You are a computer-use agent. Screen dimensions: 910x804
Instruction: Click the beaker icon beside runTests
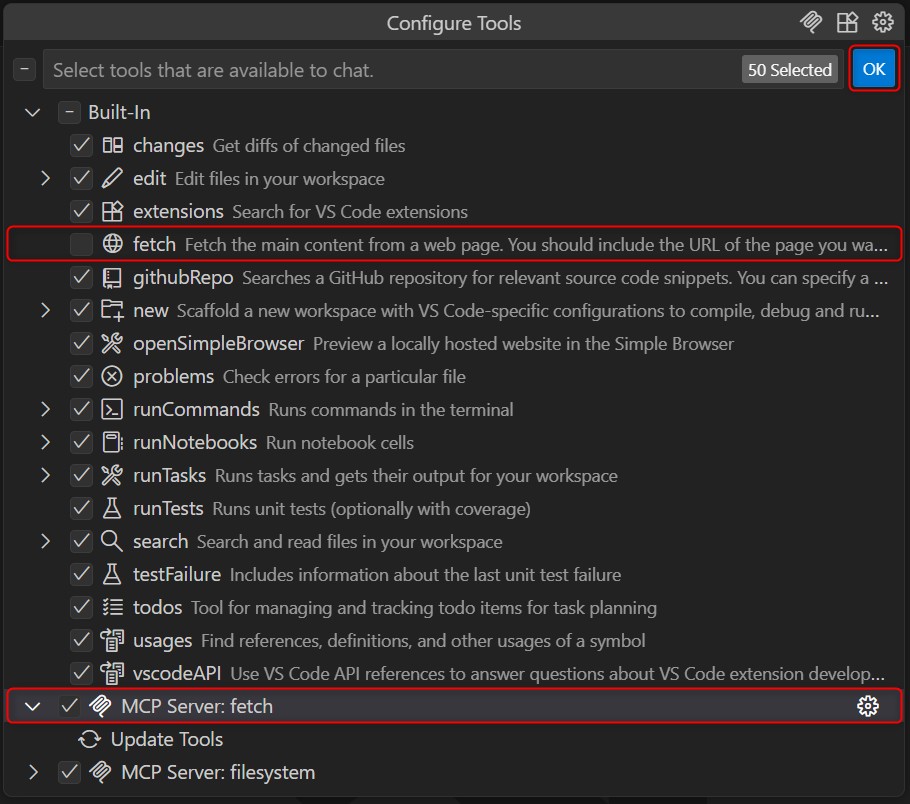(112, 509)
